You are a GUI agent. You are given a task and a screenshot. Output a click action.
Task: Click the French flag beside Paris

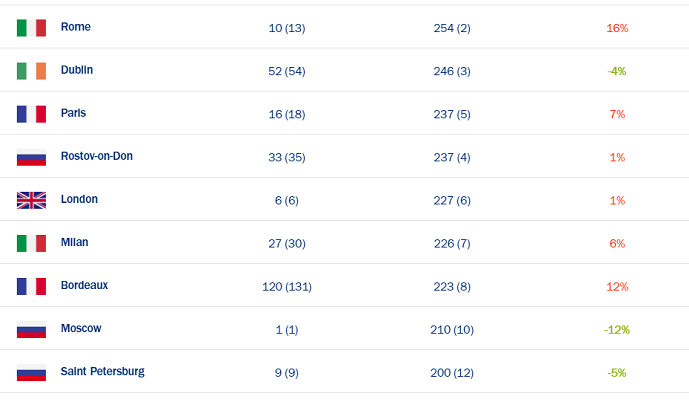click(31, 114)
